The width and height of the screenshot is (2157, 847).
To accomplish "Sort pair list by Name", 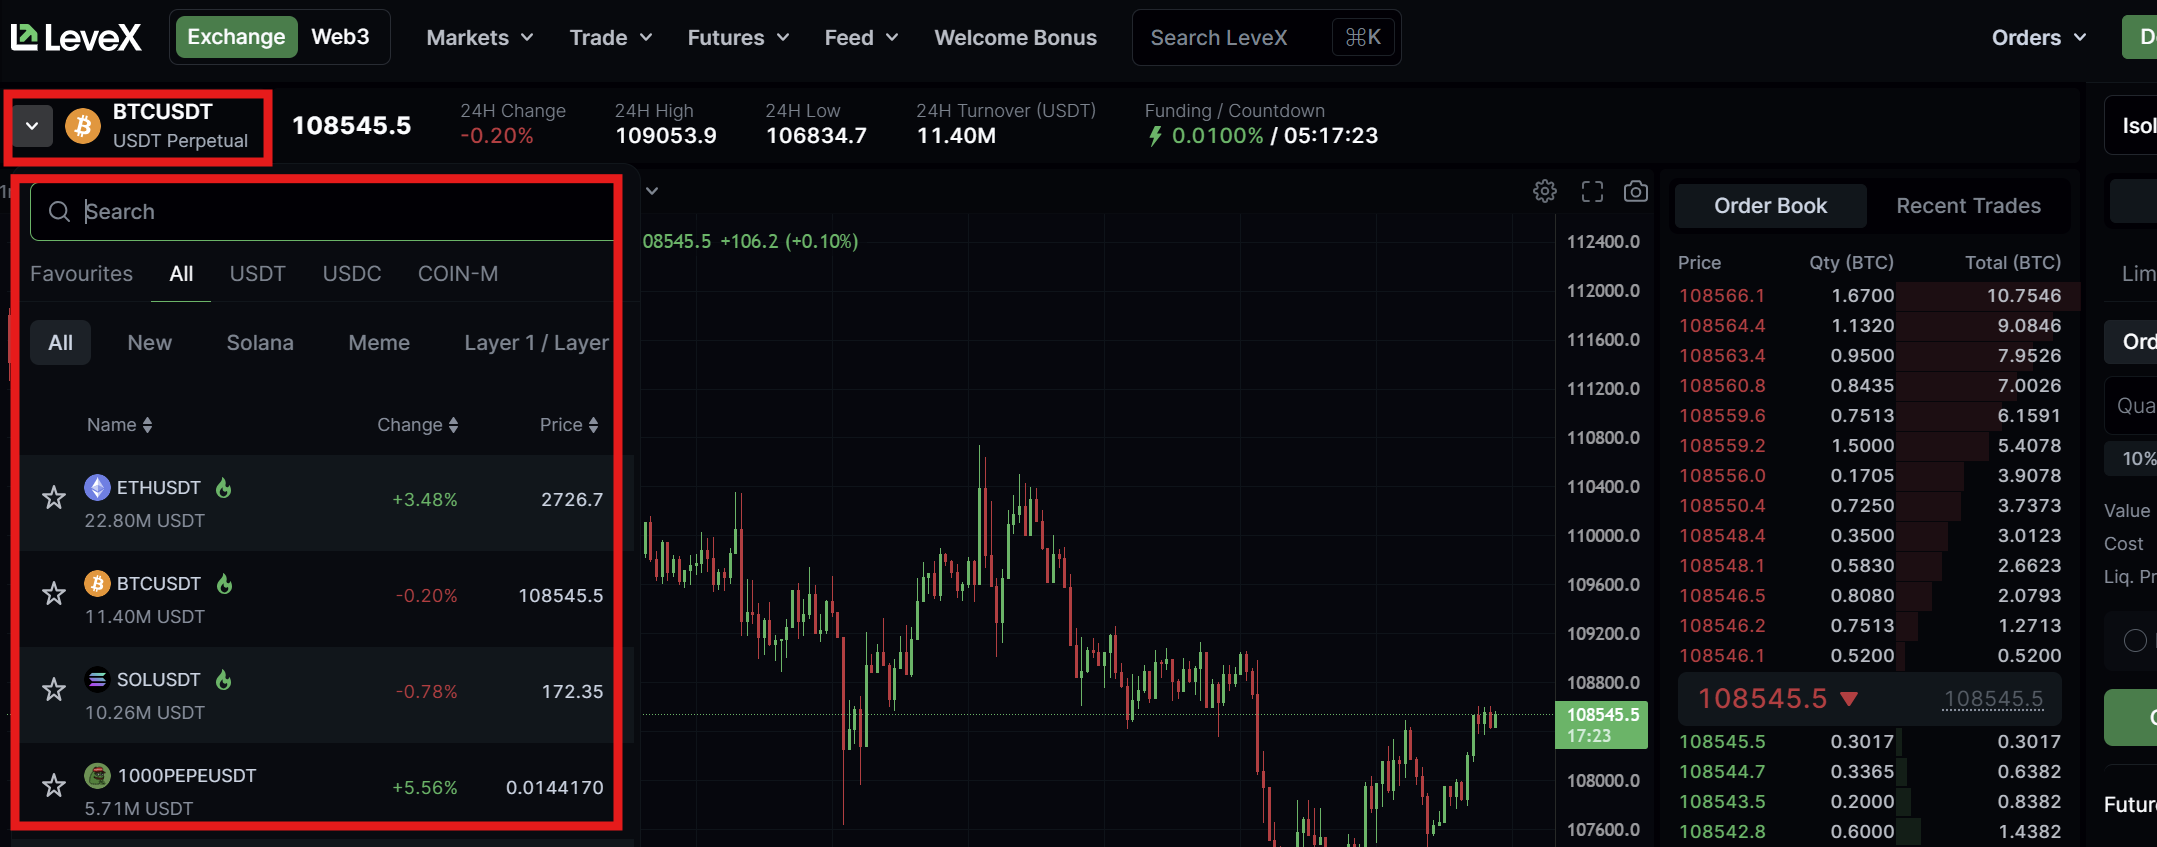I will pos(120,424).
